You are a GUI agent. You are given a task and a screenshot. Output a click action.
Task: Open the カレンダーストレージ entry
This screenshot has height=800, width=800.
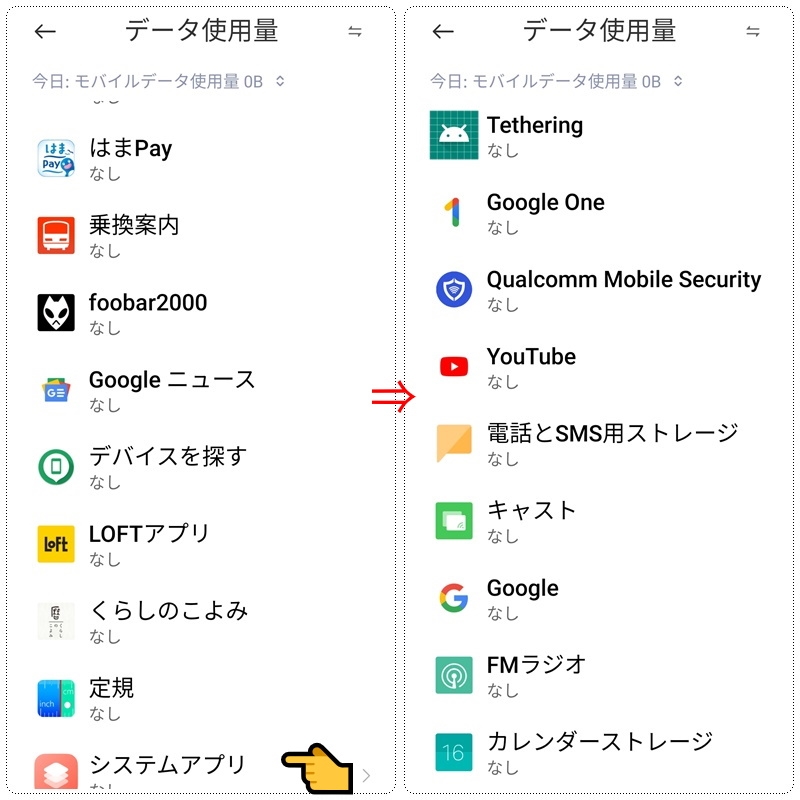599,752
